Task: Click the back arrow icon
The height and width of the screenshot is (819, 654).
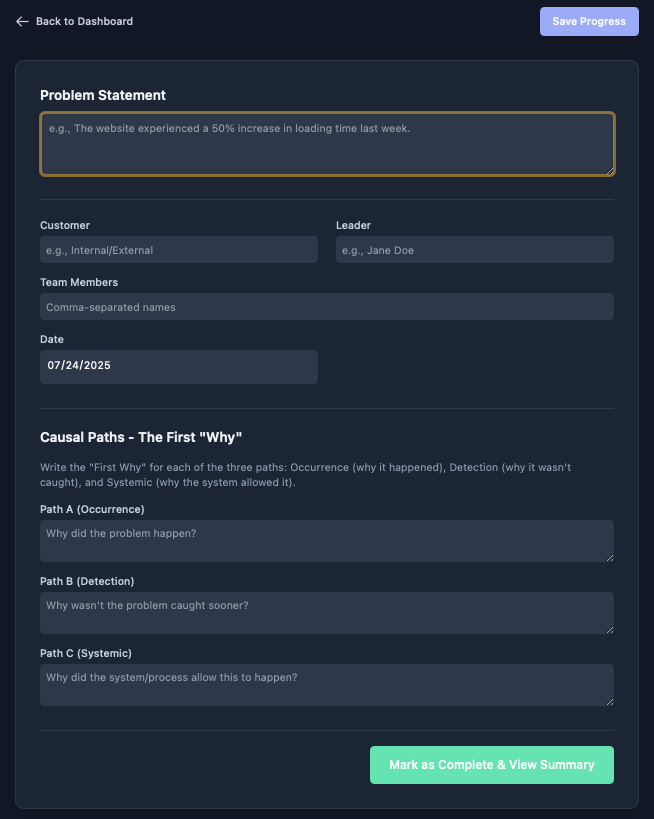Action: (22, 21)
